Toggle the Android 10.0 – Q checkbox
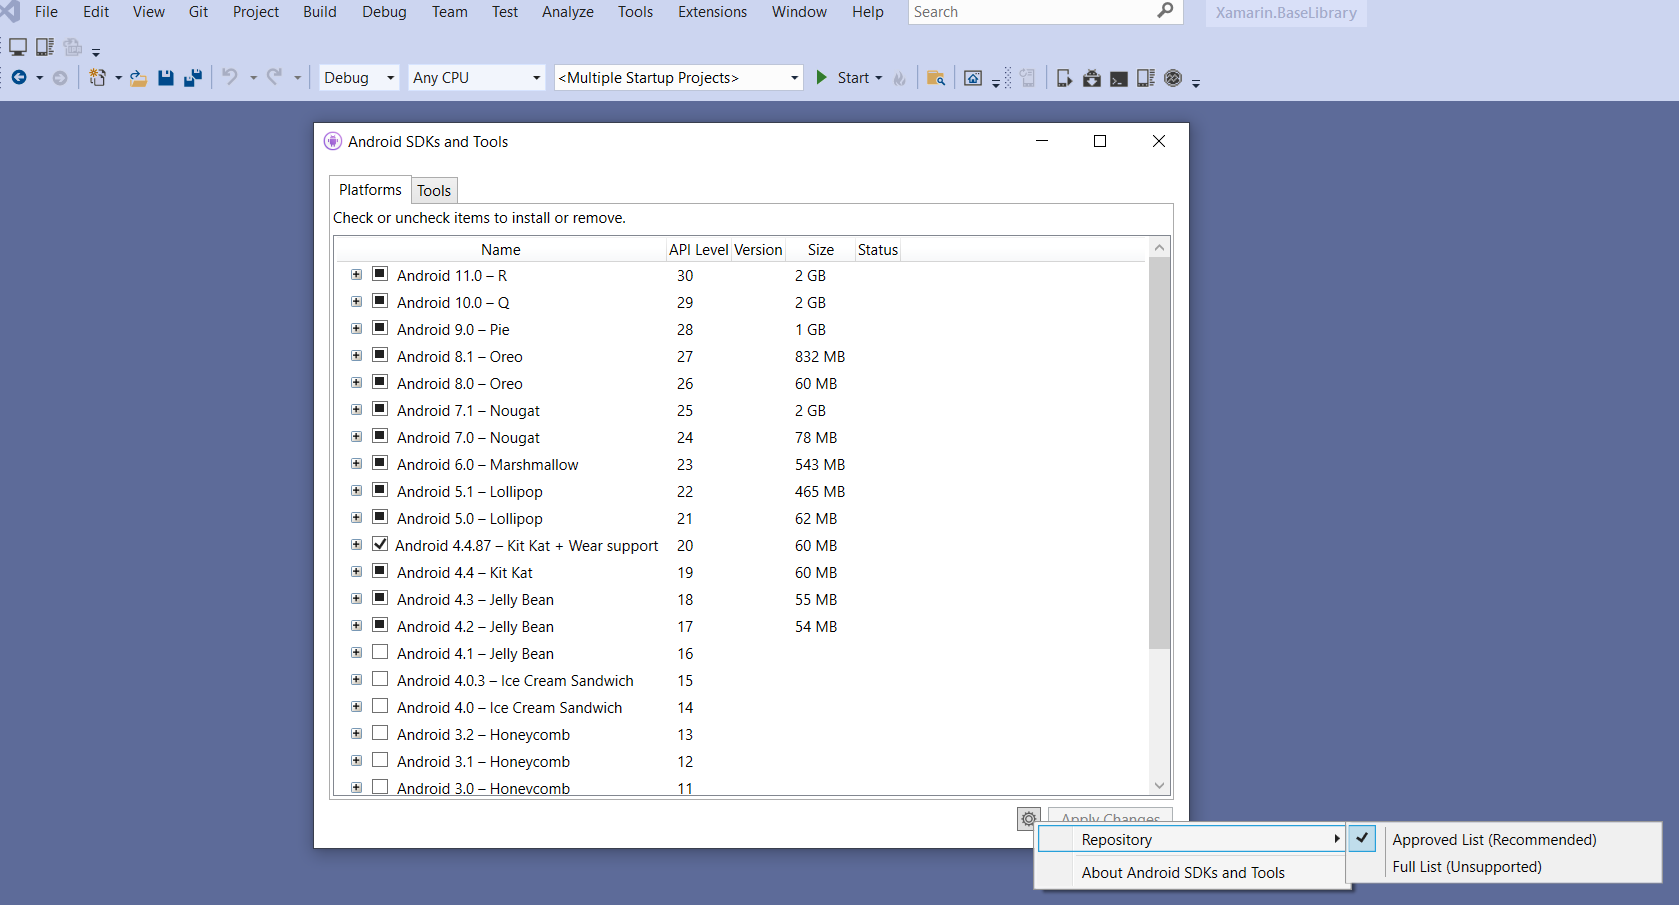 (x=380, y=301)
